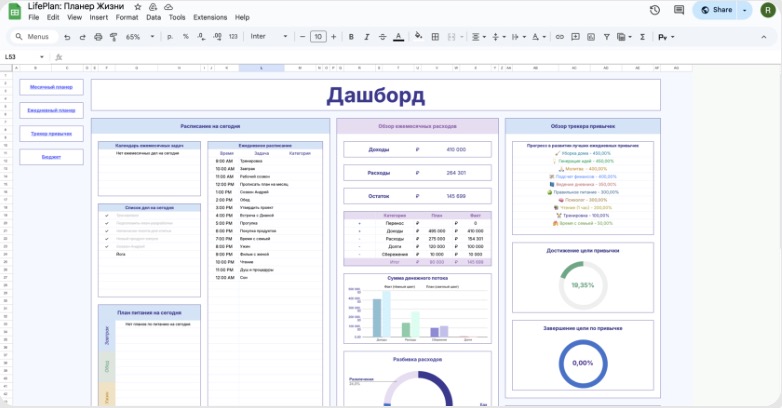
Task: Open the text rotation dropdown
Action: (538, 37)
